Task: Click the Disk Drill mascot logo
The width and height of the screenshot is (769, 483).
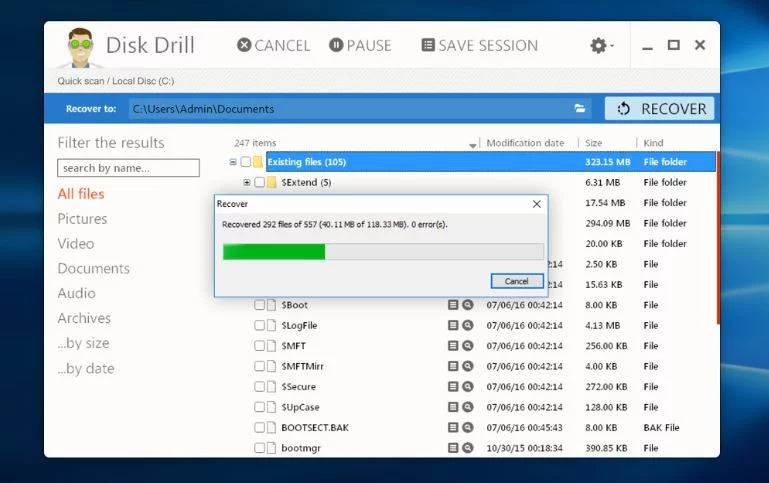Action: [x=80, y=47]
